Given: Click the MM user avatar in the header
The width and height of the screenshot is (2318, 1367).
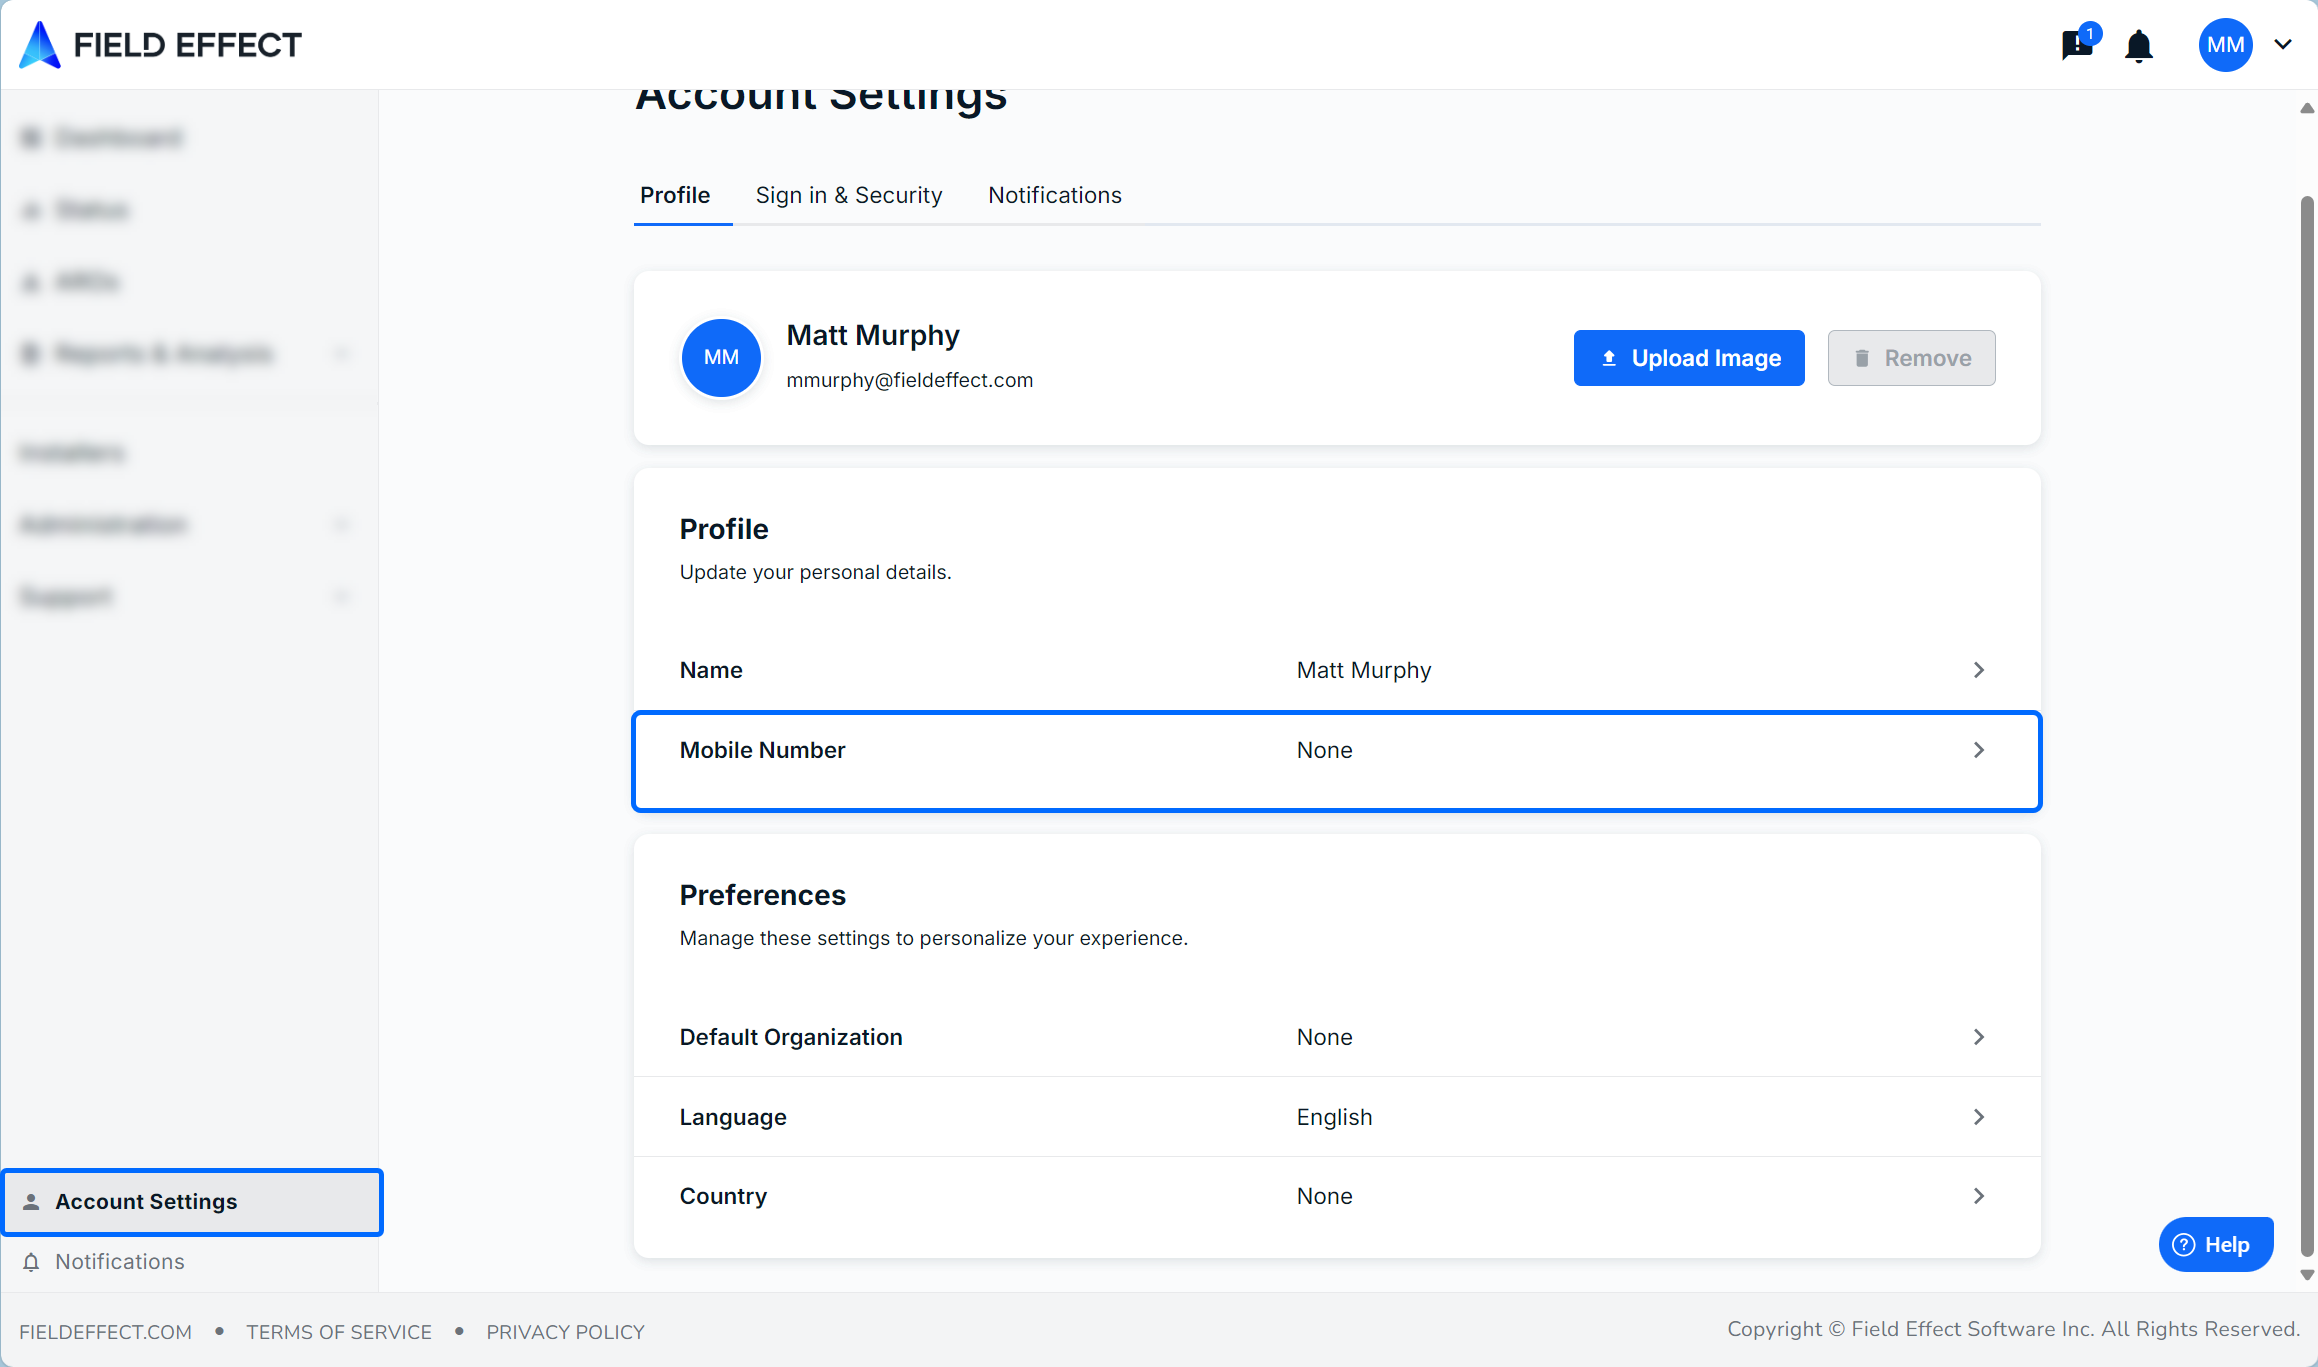Looking at the screenshot, I should 2225,45.
